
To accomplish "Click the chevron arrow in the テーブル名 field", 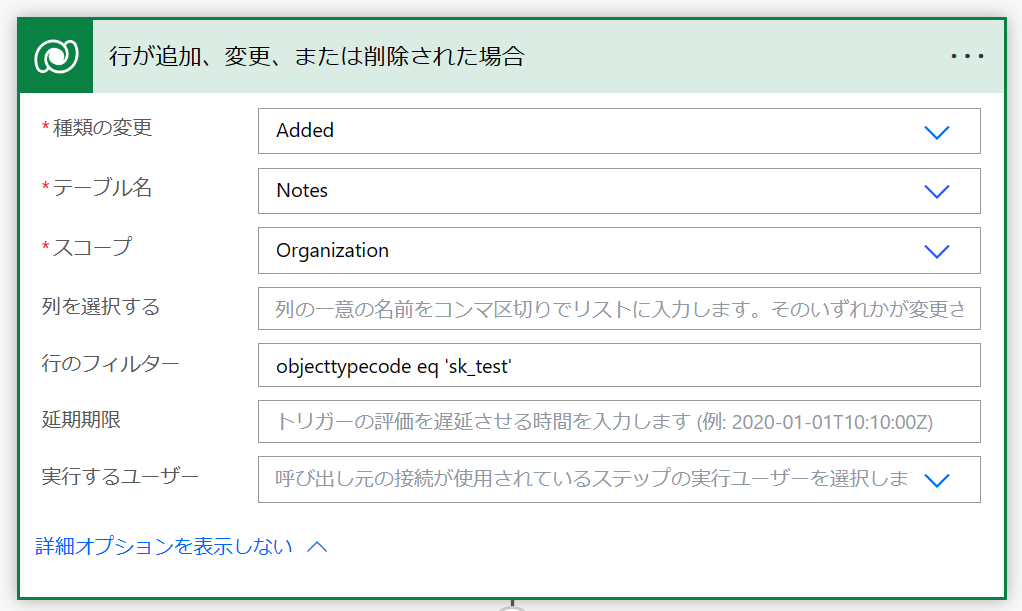I will 937,192.
